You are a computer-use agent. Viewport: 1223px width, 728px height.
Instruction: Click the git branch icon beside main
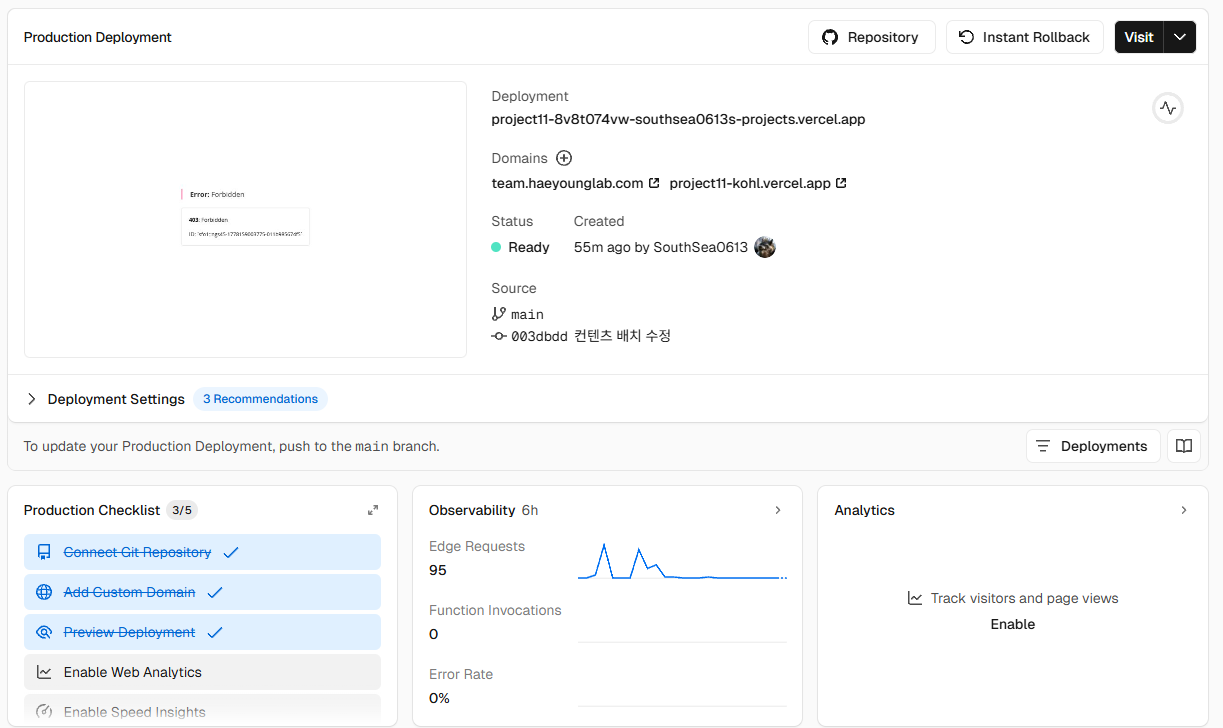[499, 314]
